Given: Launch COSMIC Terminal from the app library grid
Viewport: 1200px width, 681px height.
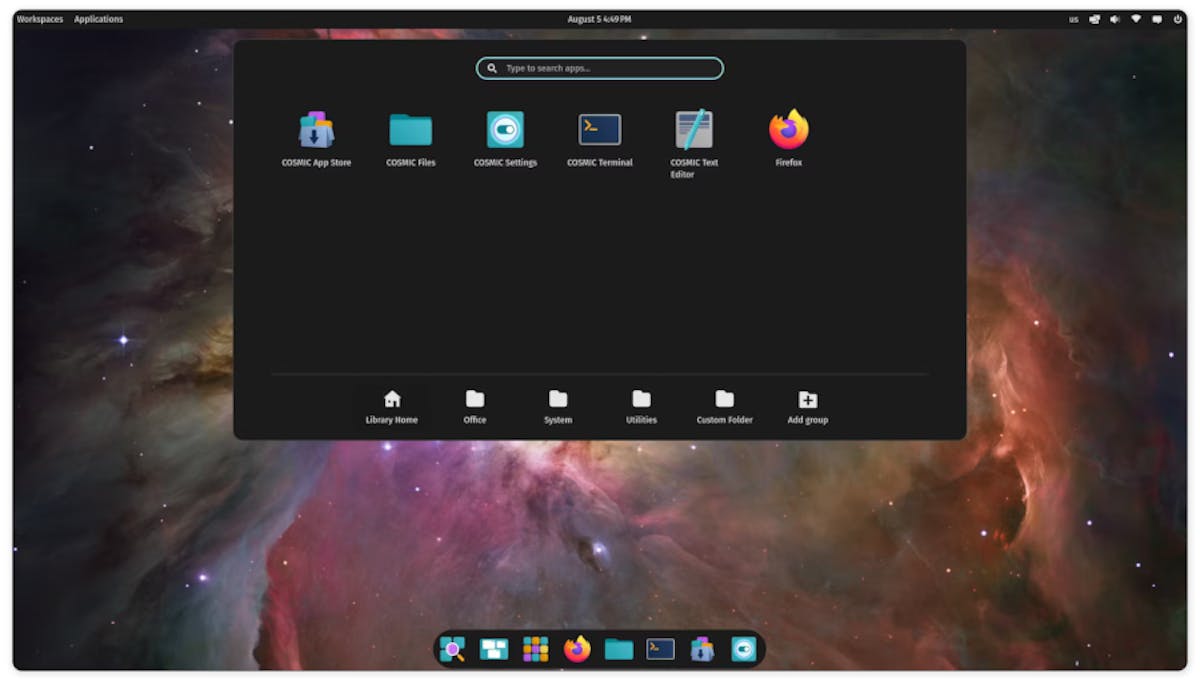Looking at the screenshot, I should point(600,139).
